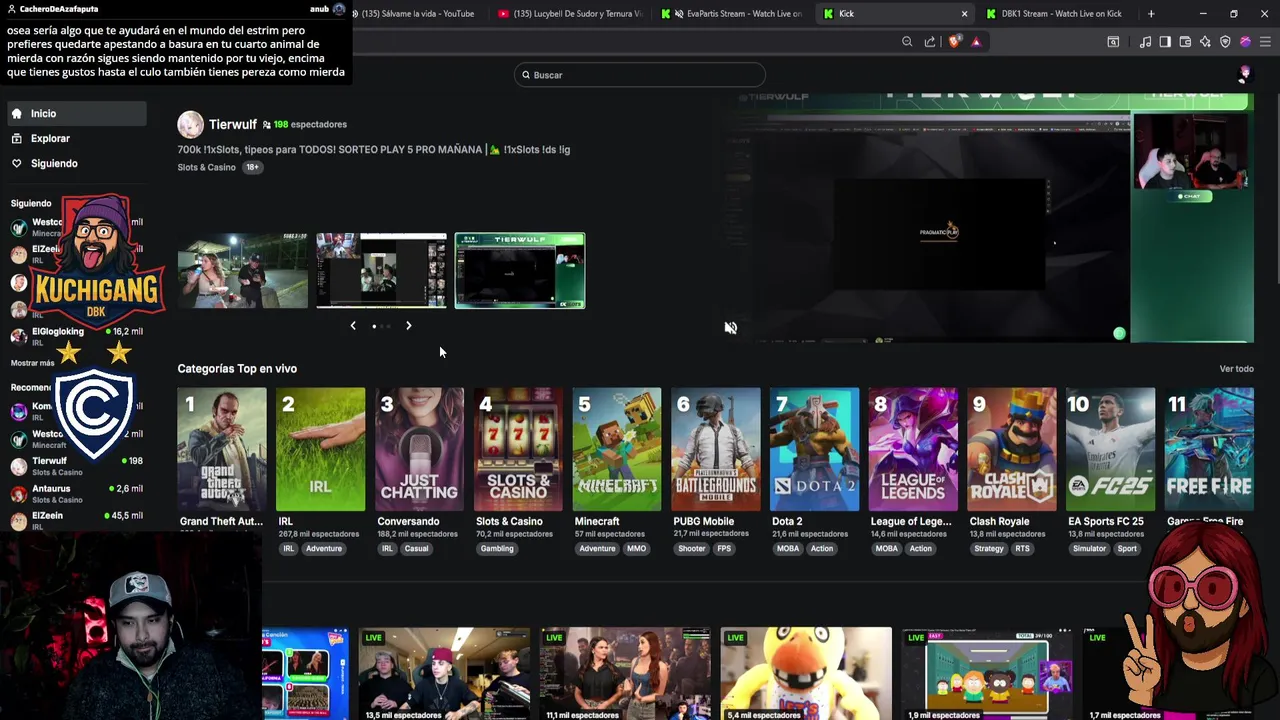The width and height of the screenshot is (1280, 720).
Task: Open live stream with 1,9 mil espectadores
Action: [987, 674]
